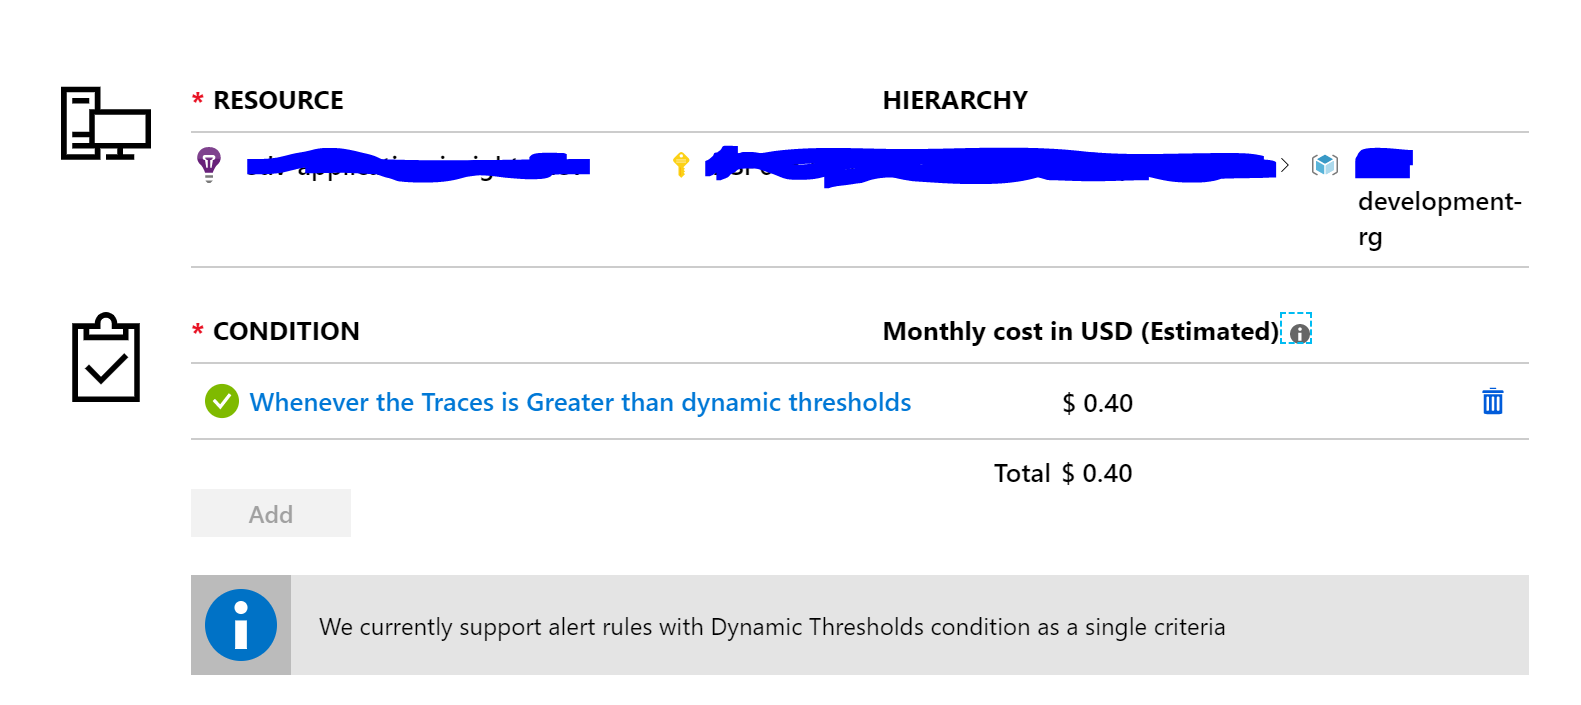Click the Total $ 0.40 cost value
This screenshot has width=1581, height=705.
[x=1097, y=473]
